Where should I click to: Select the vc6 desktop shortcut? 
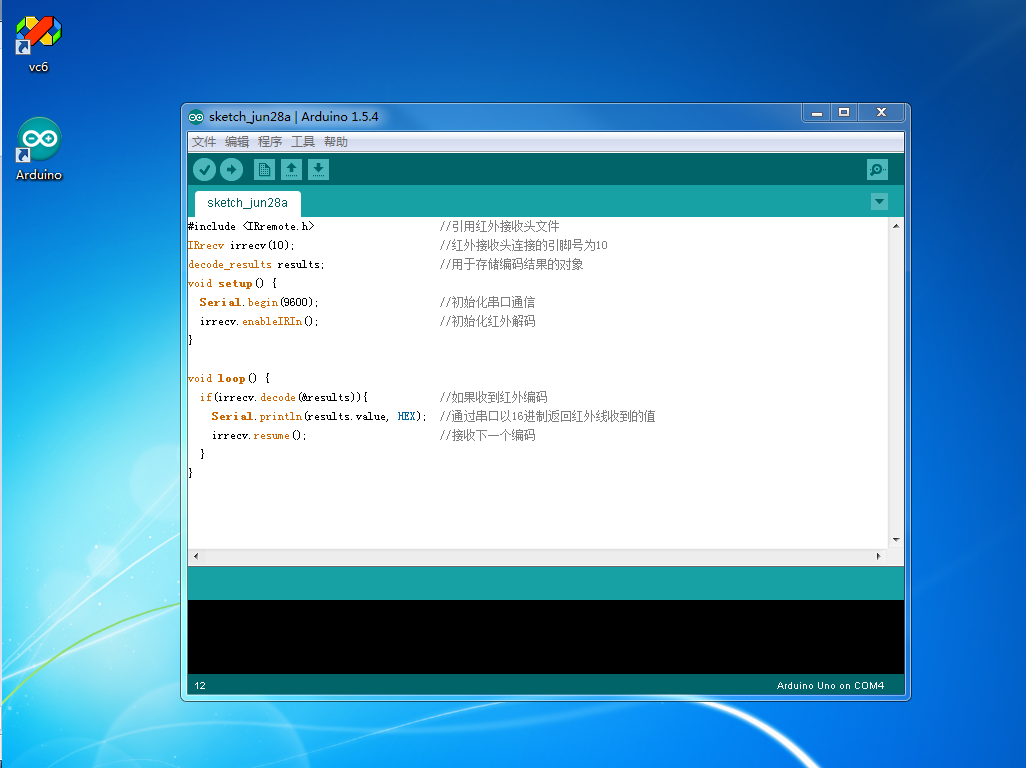click(39, 43)
